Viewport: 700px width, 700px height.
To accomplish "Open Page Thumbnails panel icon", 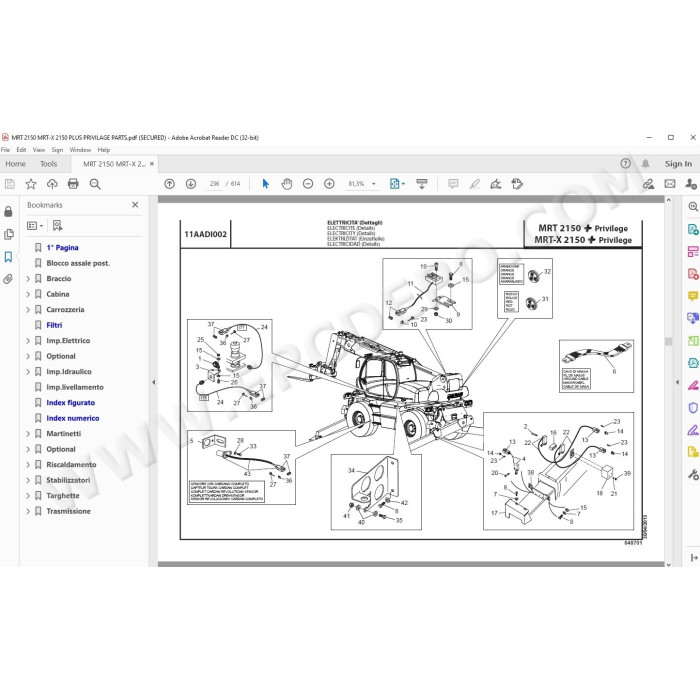I will pos(8,234).
